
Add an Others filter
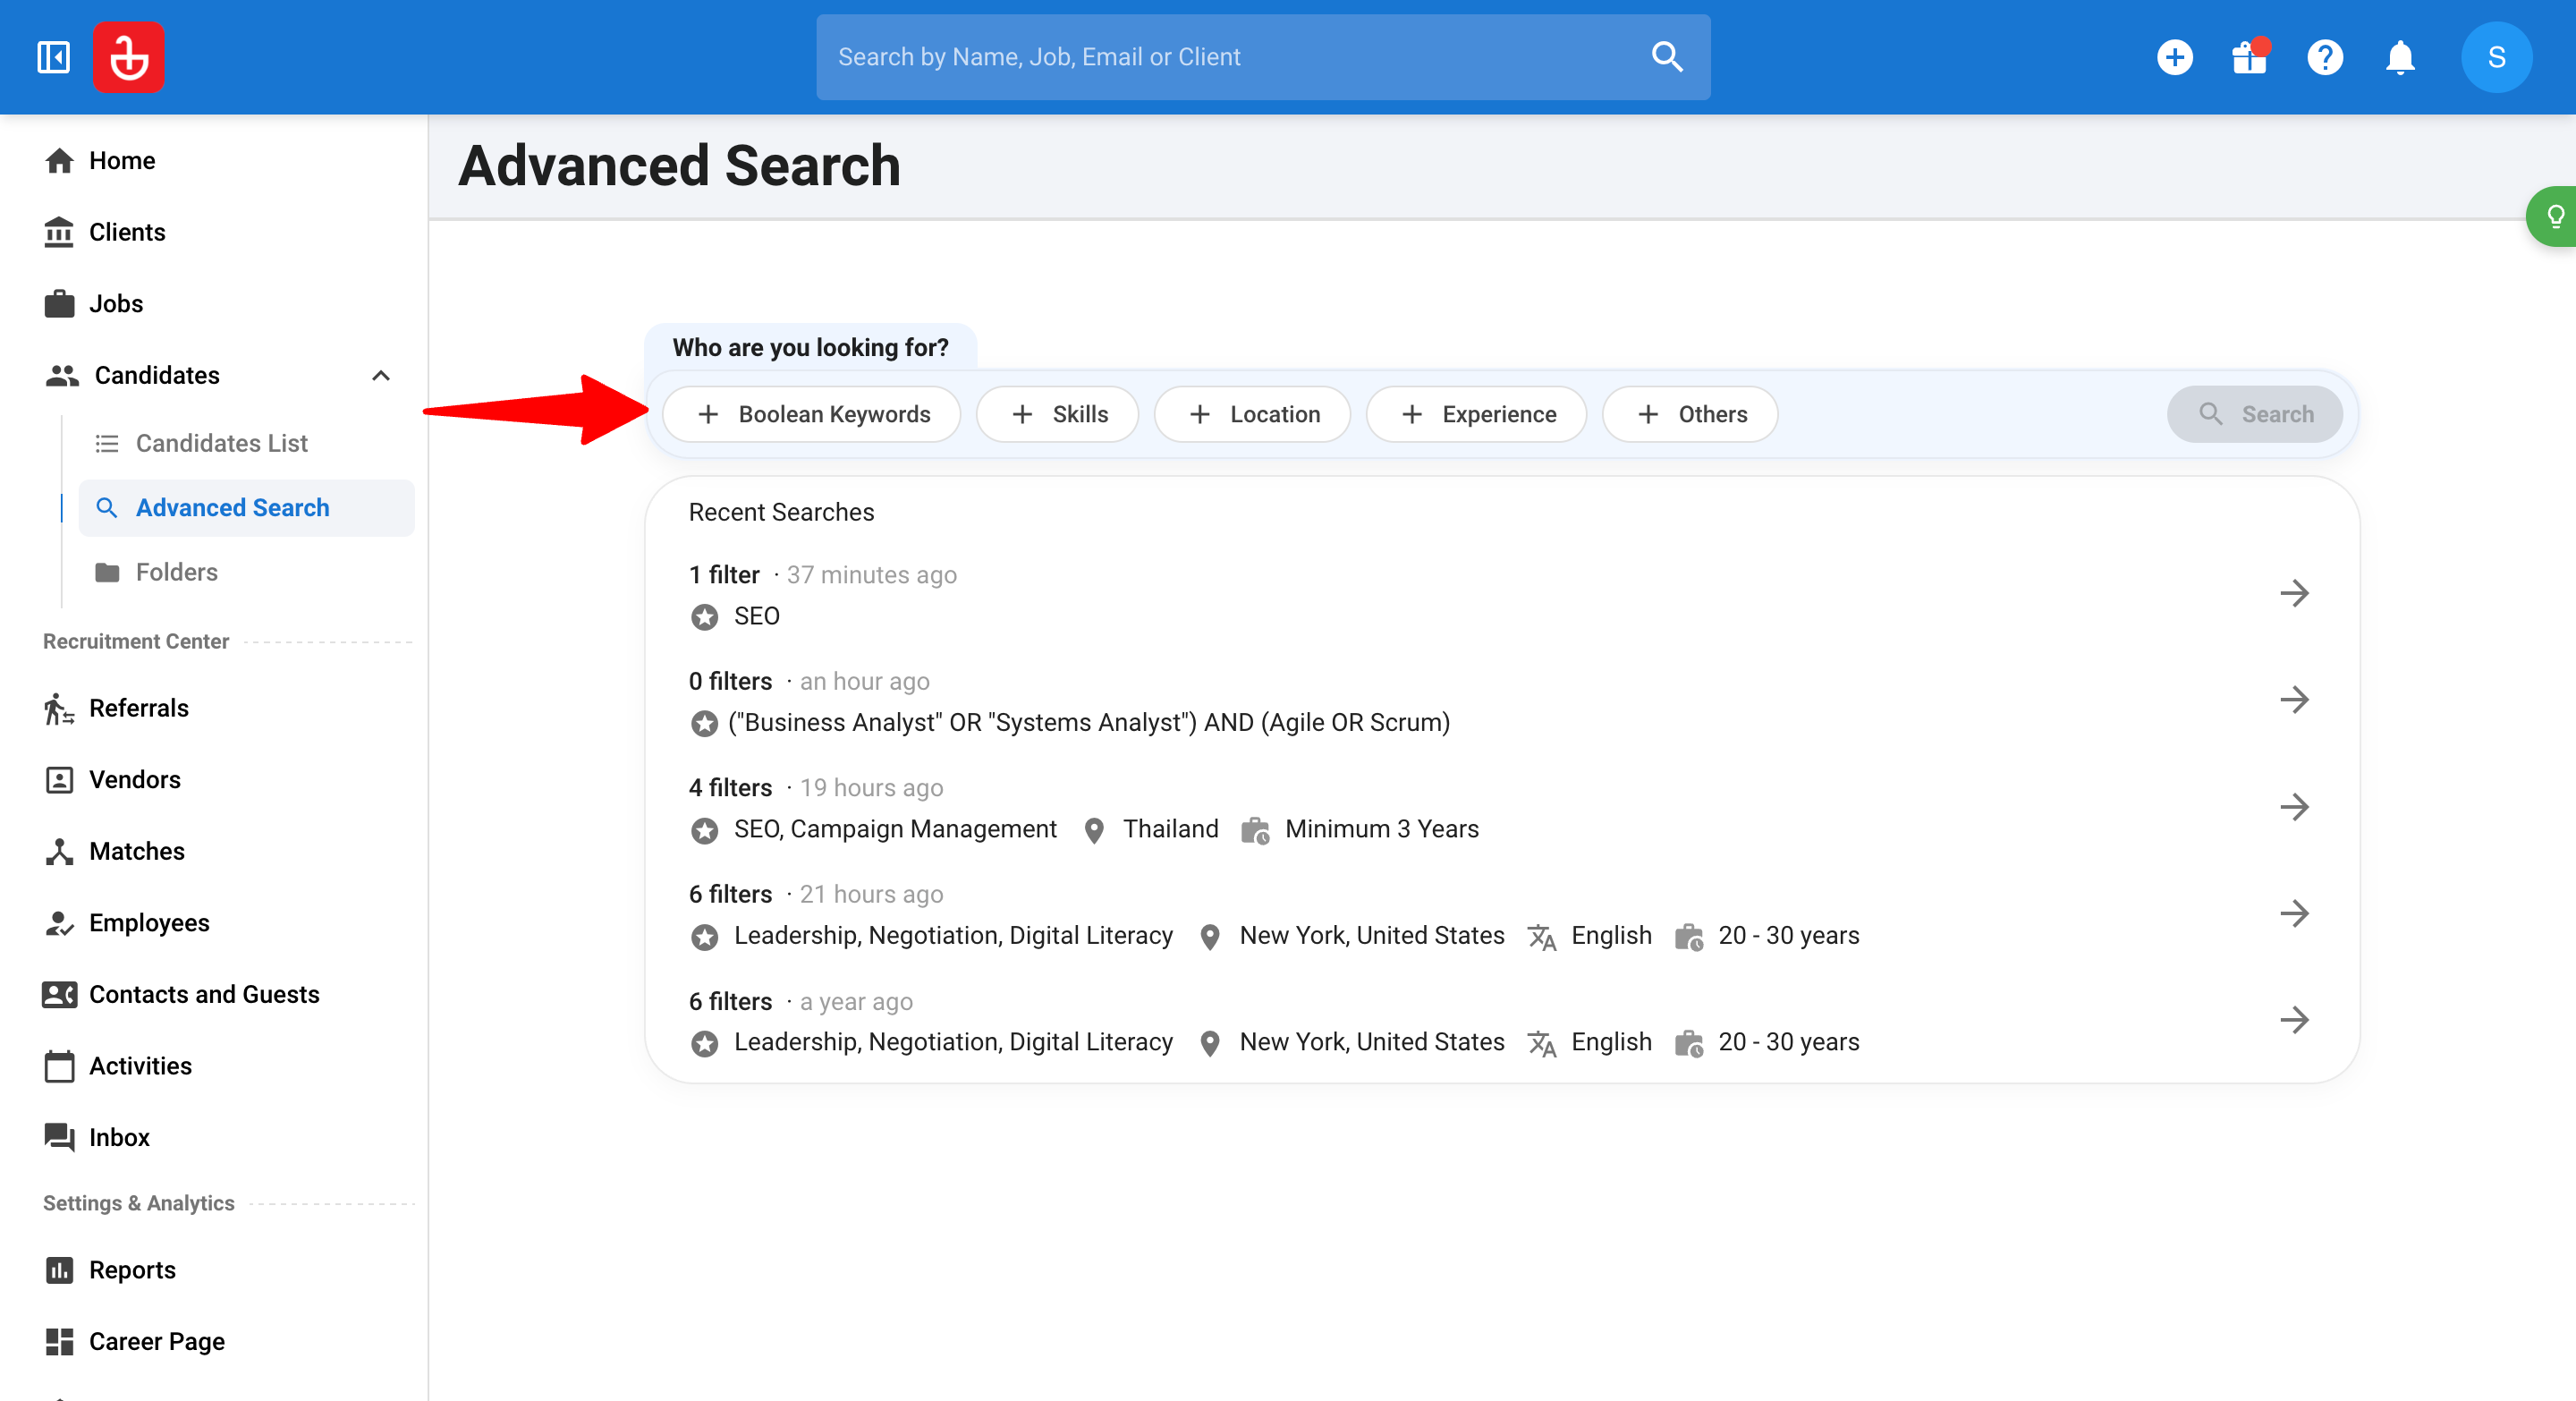(x=1689, y=414)
